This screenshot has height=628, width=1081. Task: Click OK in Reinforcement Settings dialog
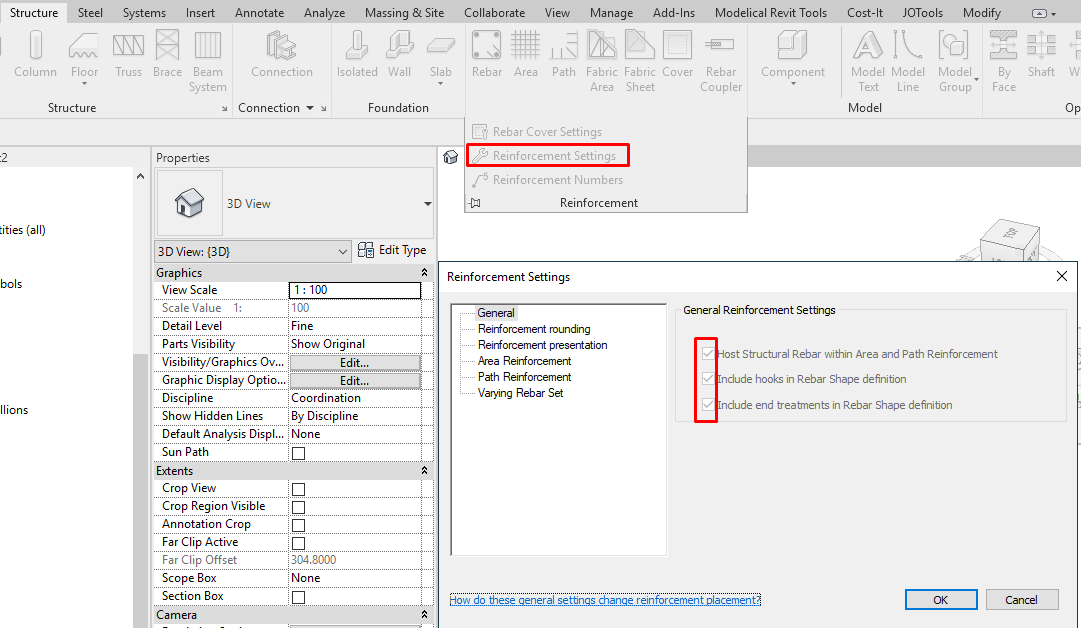click(940, 600)
